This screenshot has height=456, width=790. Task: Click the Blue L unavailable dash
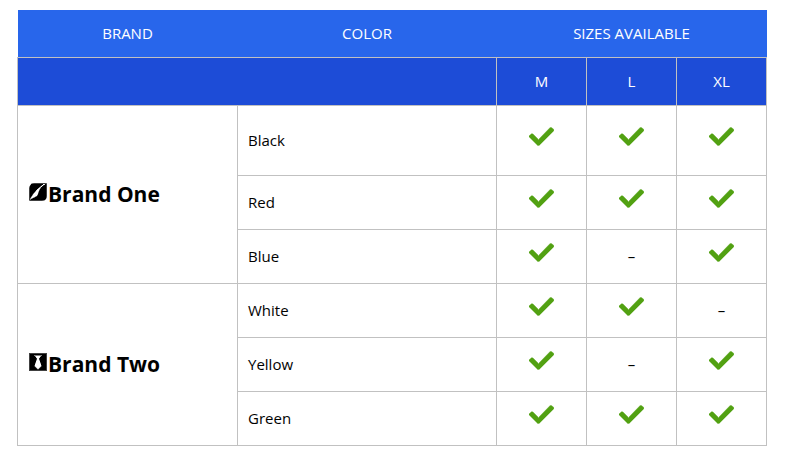[631, 257]
